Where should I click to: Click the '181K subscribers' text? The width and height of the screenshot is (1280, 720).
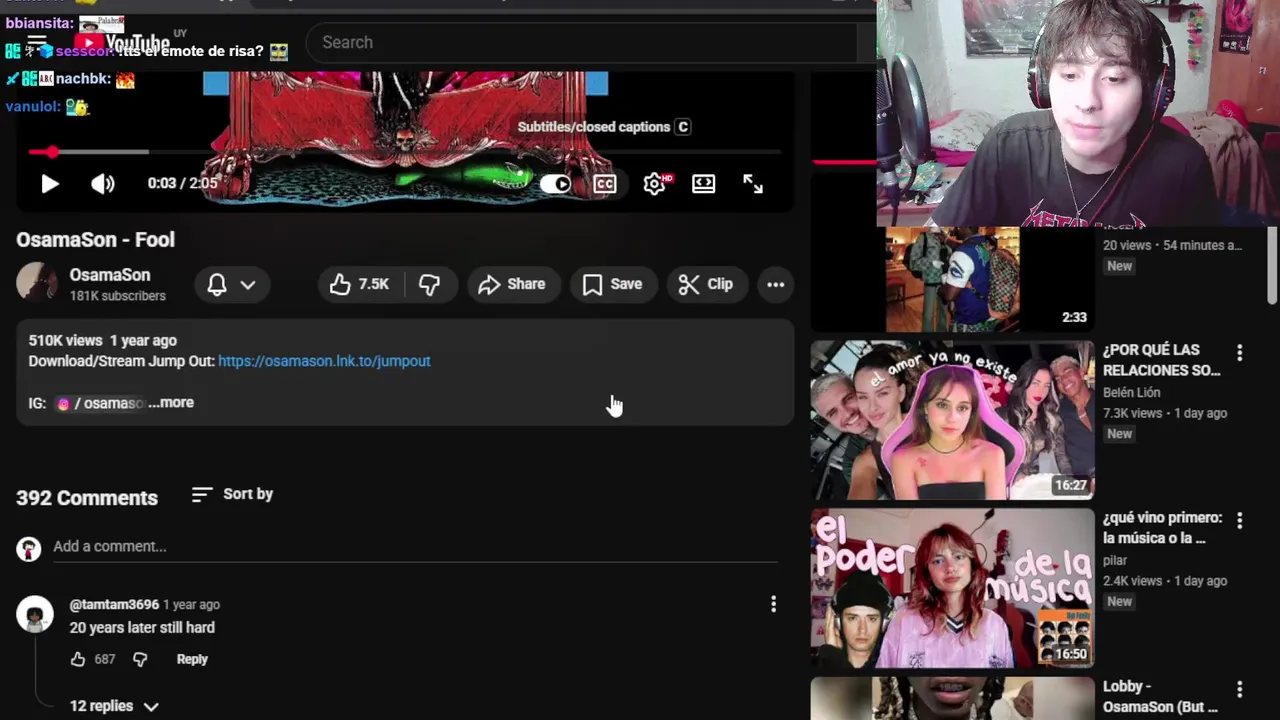point(117,296)
